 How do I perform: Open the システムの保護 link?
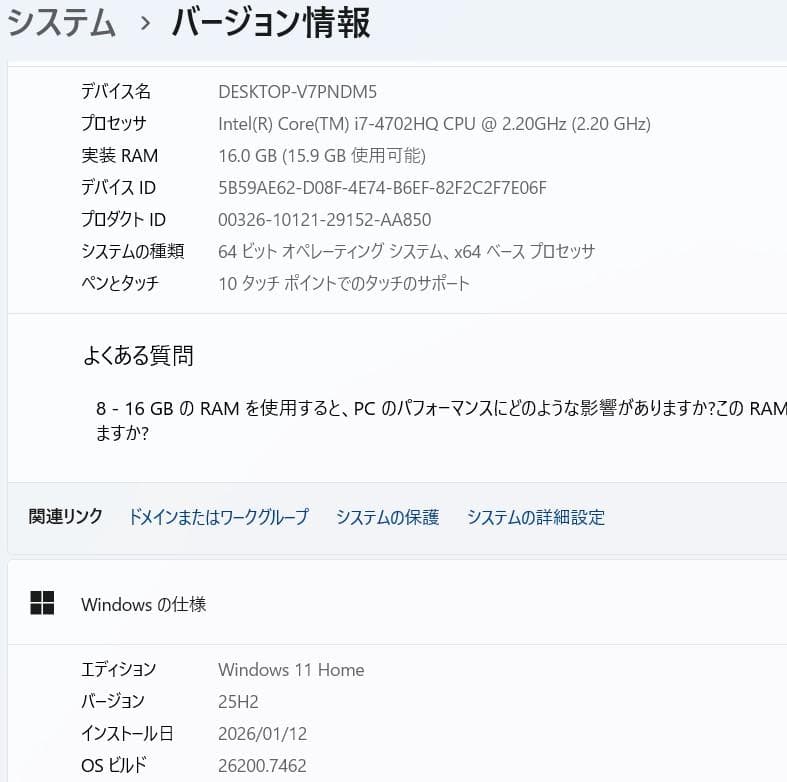click(387, 516)
